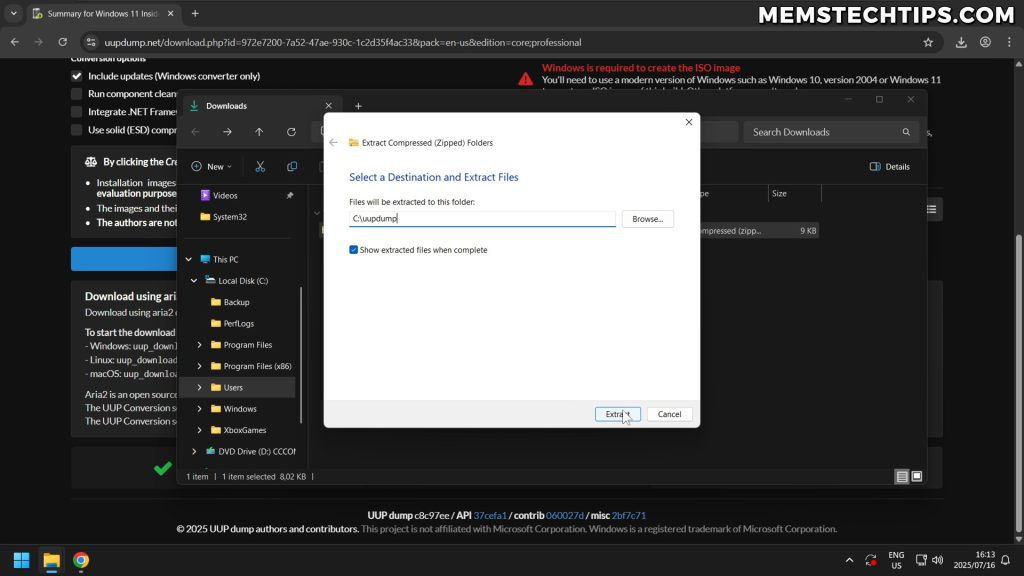Expand Program Files tree node
The image size is (1024, 576).
pyautogui.click(x=199, y=345)
